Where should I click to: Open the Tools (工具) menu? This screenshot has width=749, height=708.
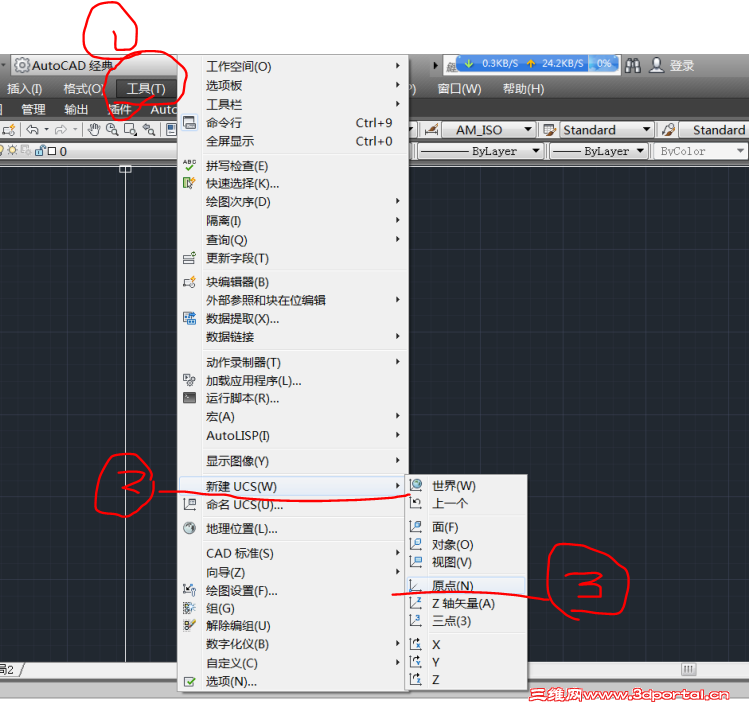tap(146, 89)
